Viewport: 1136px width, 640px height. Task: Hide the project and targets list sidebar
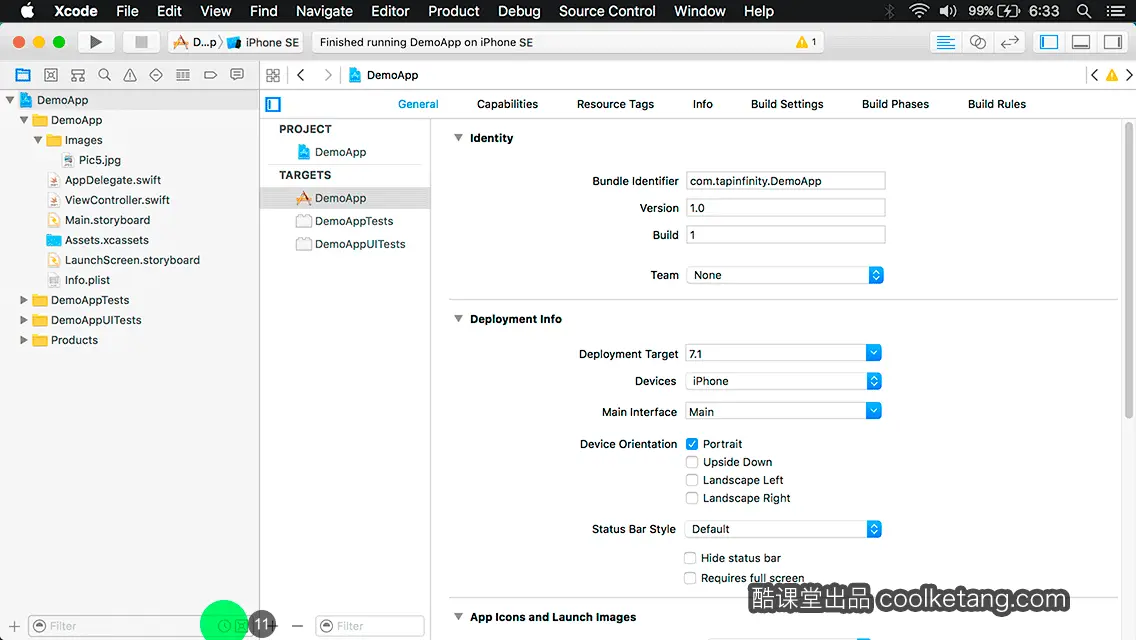pos(273,104)
